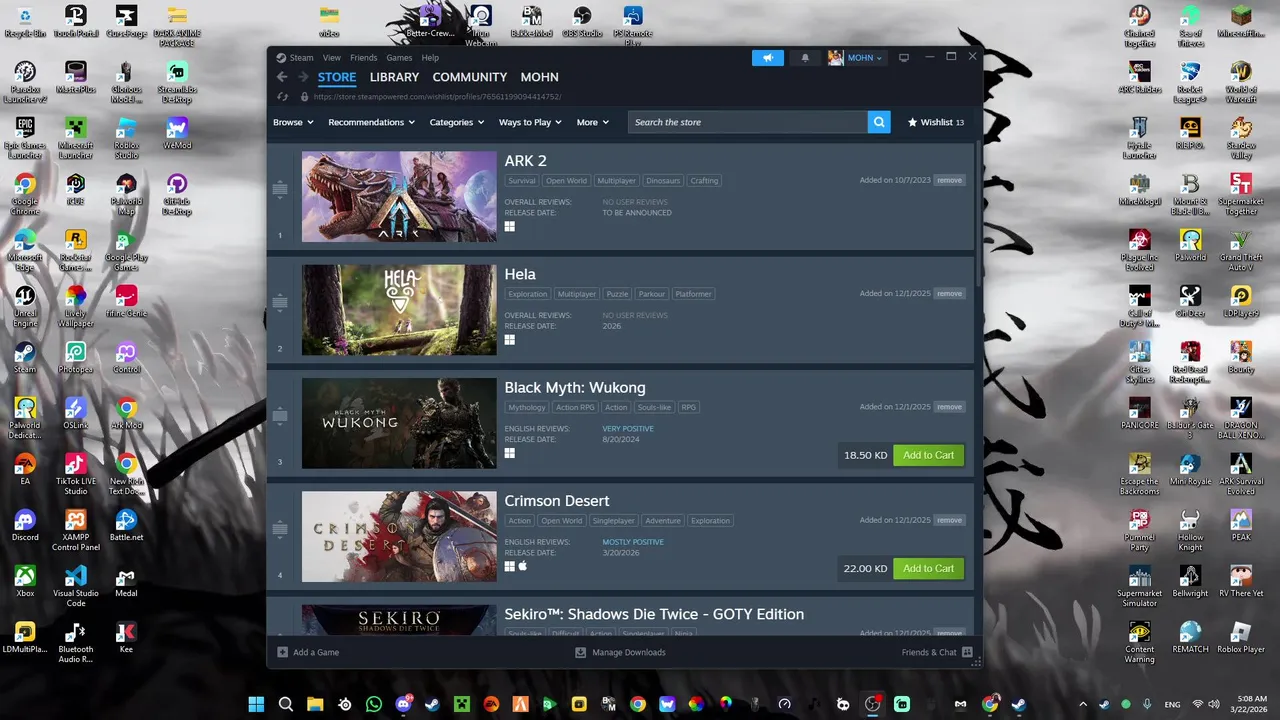This screenshot has height=720, width=1280.
Task: Select the CurseForge desktop icon
Action: [x=125, y=21]
